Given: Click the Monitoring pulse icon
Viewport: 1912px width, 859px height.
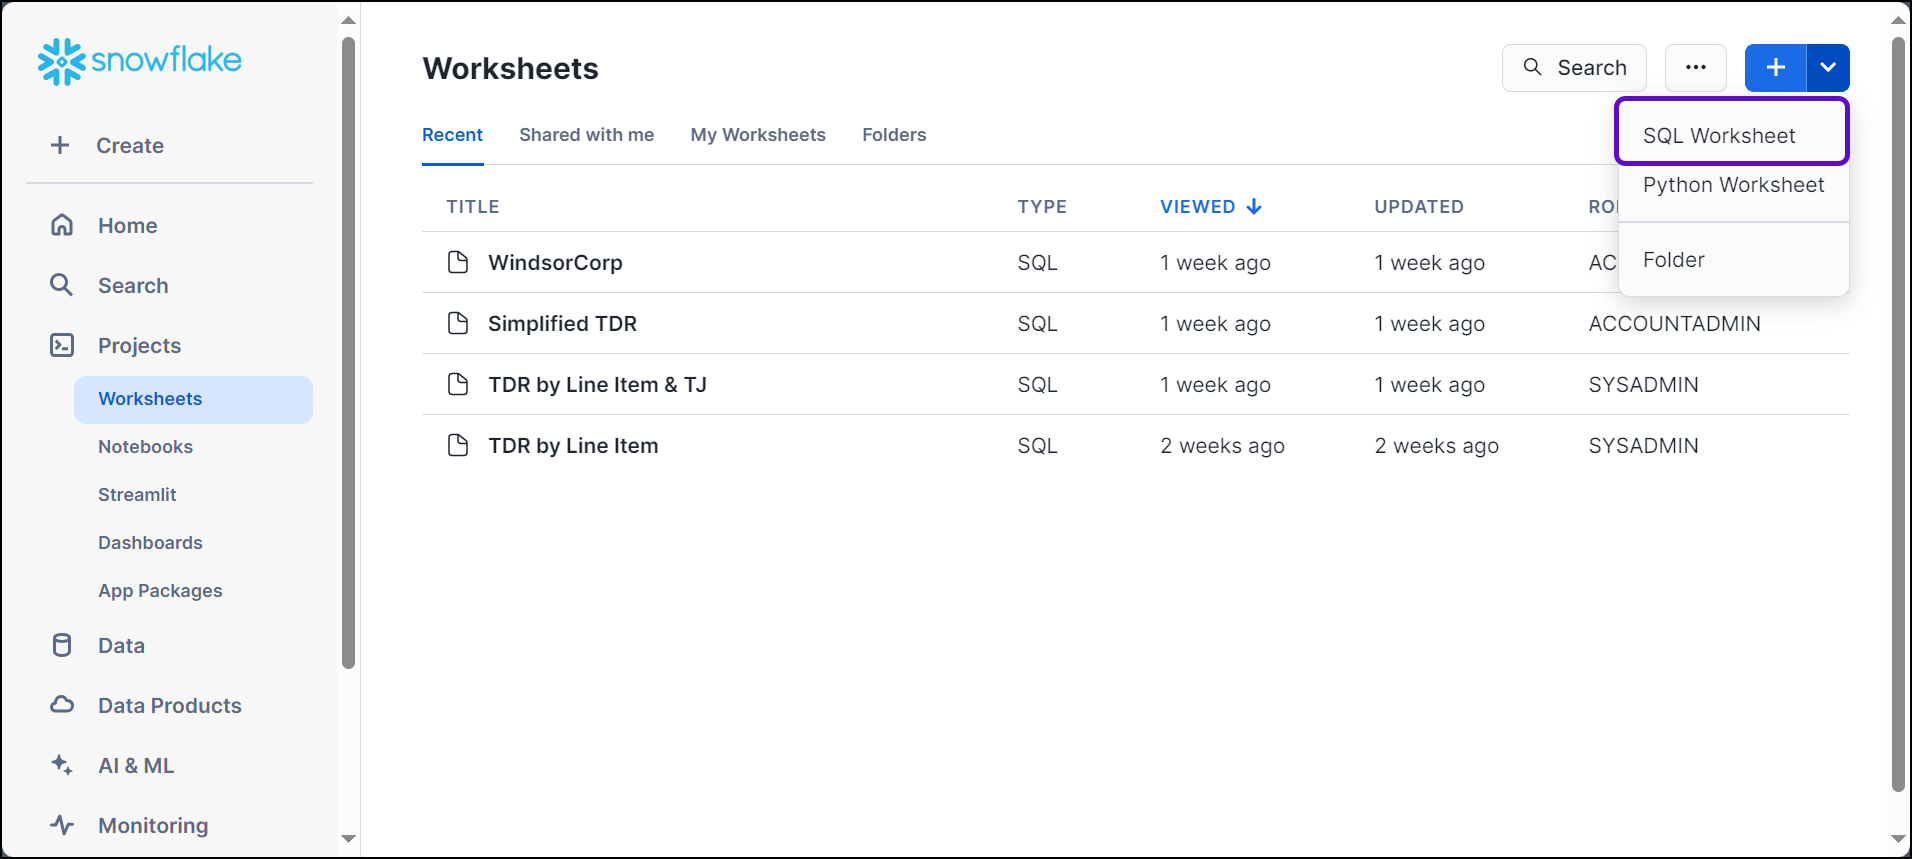Looking at the screenshot, I should pyautogui.click(x=62, y=825).
